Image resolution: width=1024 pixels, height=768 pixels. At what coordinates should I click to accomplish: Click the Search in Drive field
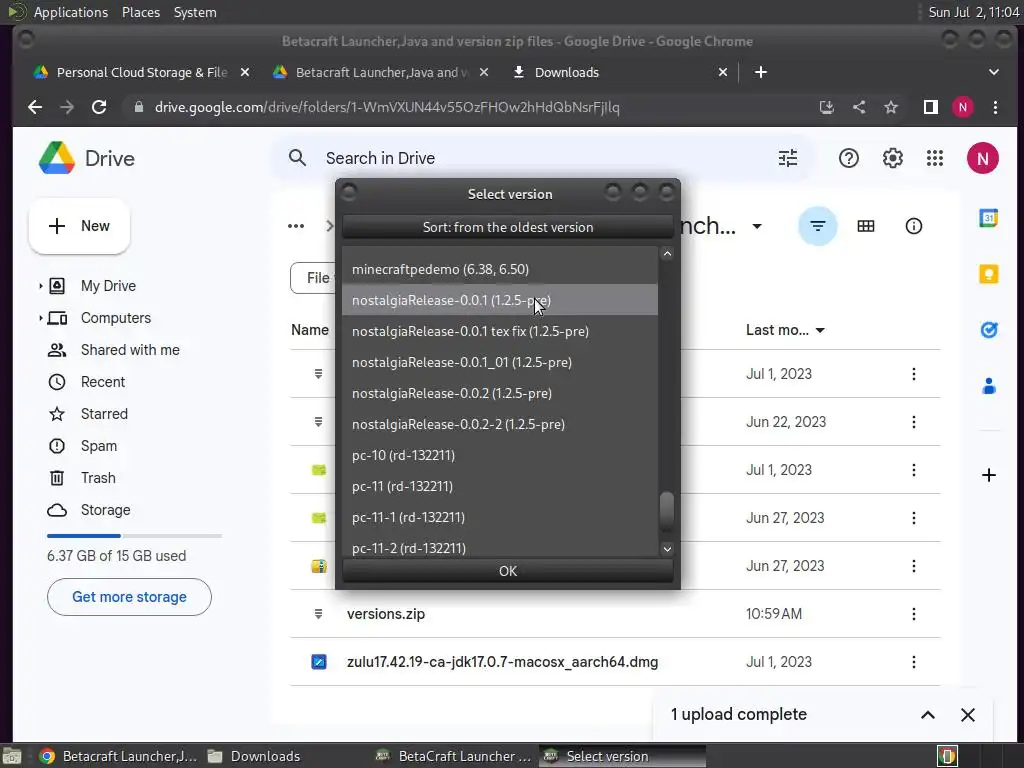pyautogui.click(x=542, y=158)
